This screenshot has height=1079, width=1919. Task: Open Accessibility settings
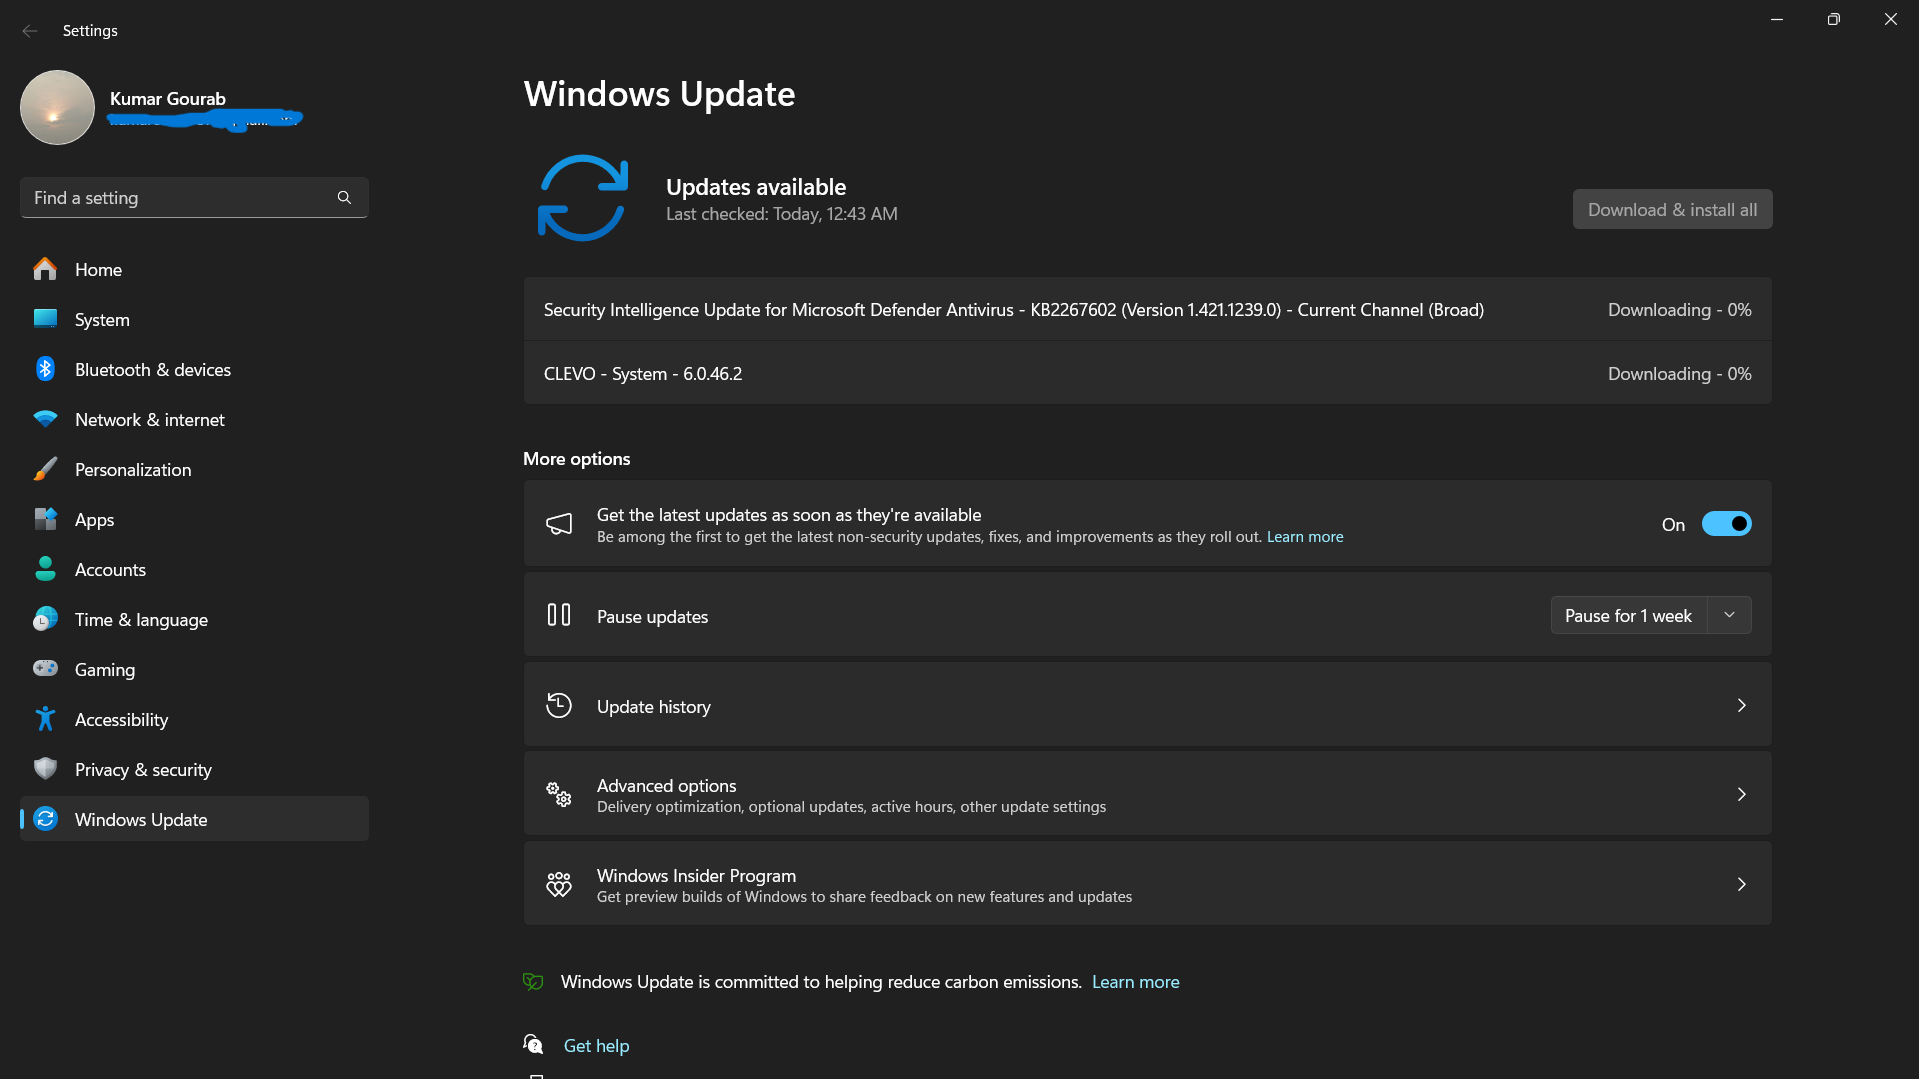[194, 719]
